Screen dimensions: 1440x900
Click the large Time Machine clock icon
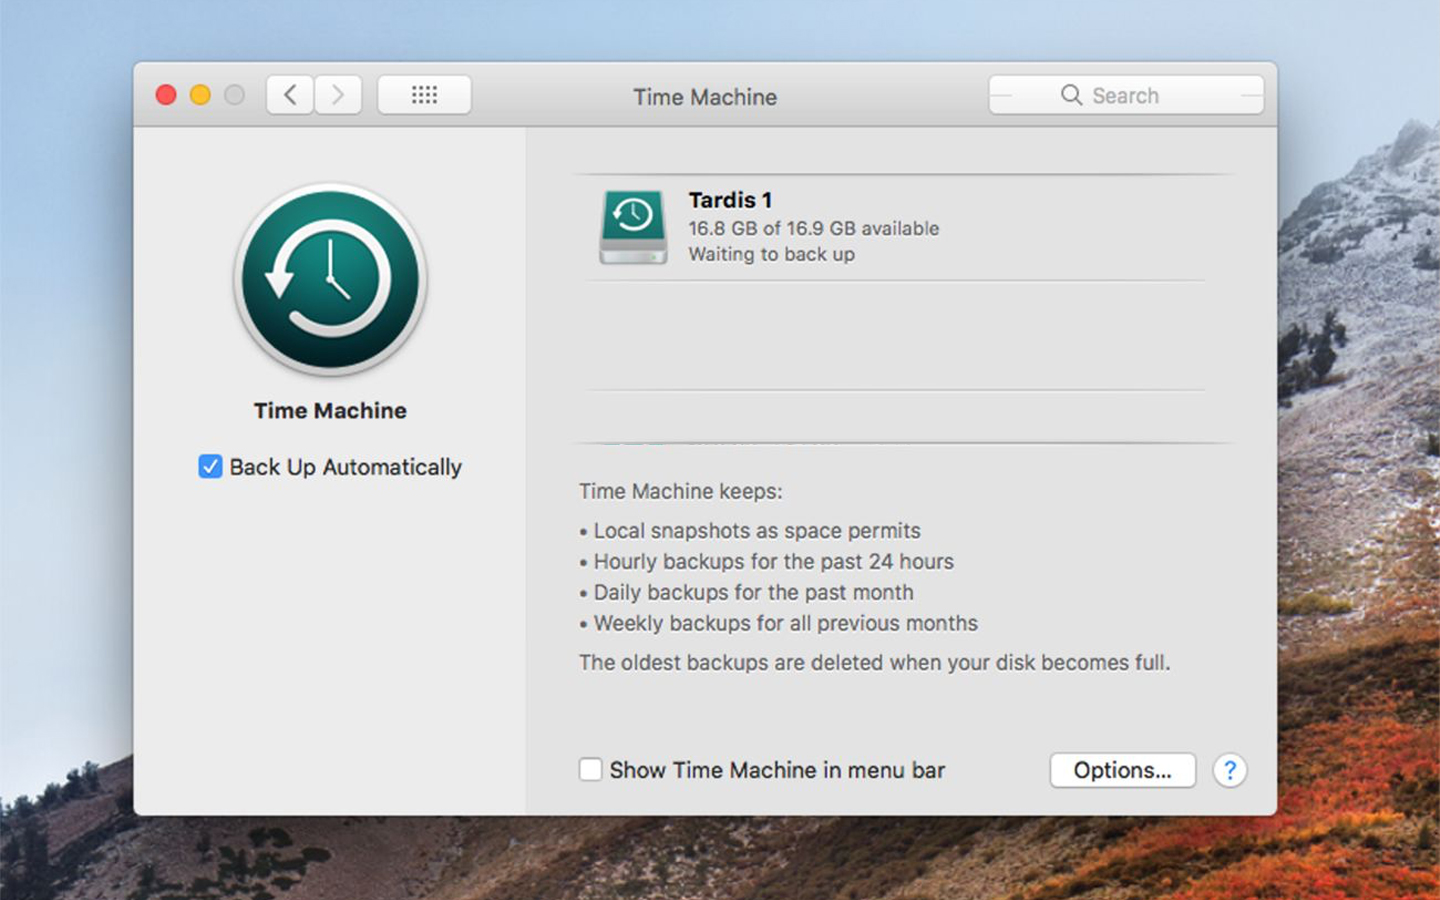point(330,279)
